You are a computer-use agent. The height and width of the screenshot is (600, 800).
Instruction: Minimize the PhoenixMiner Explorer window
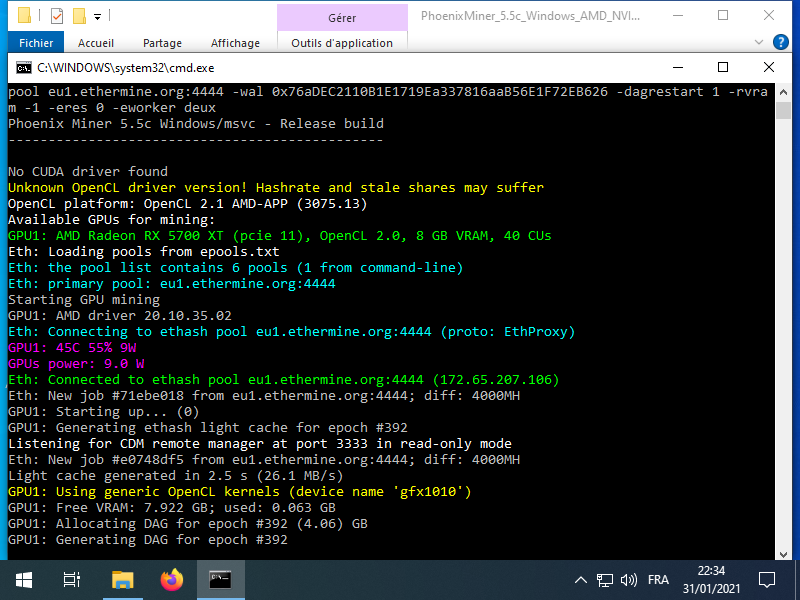(x=678, y=16)
